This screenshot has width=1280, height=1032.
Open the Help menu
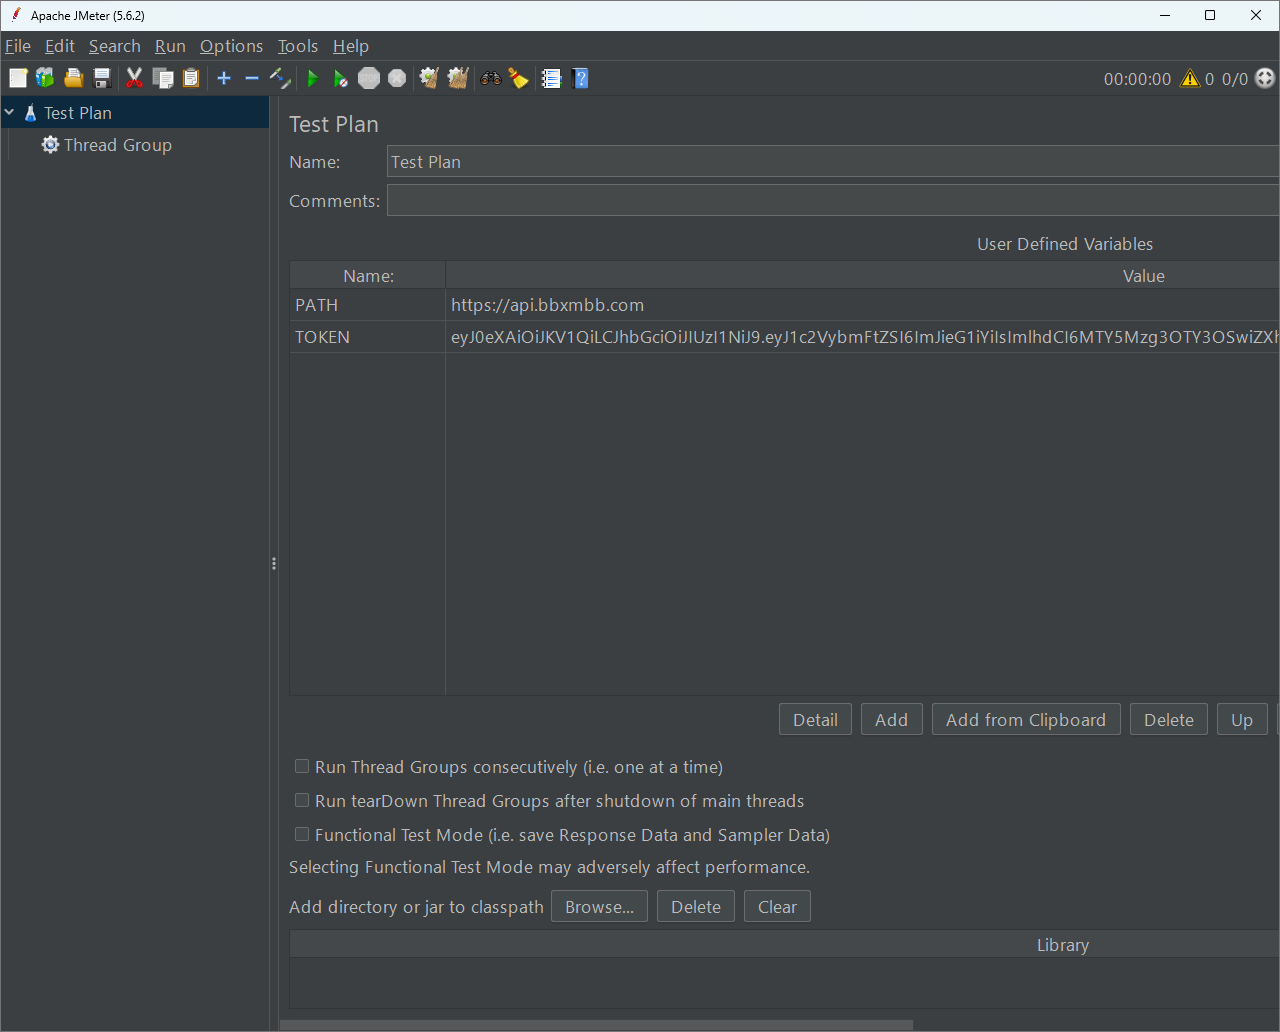351,46
